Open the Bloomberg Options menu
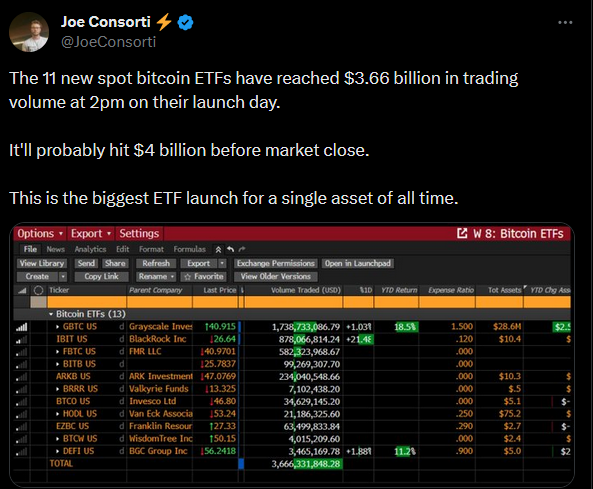Image resolution: width=593 pixels, height=489 pixels. (40, 233)
